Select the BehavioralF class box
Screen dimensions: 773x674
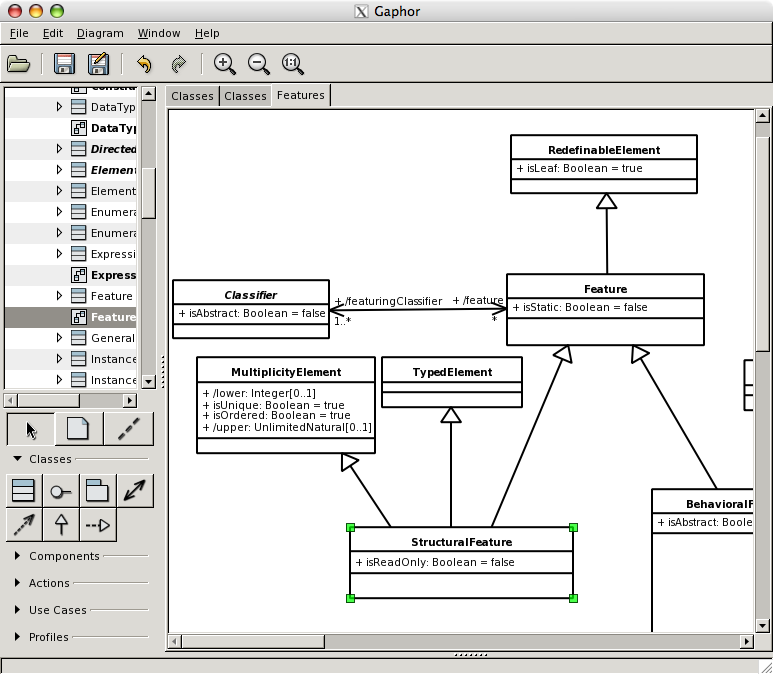[703, 560]
